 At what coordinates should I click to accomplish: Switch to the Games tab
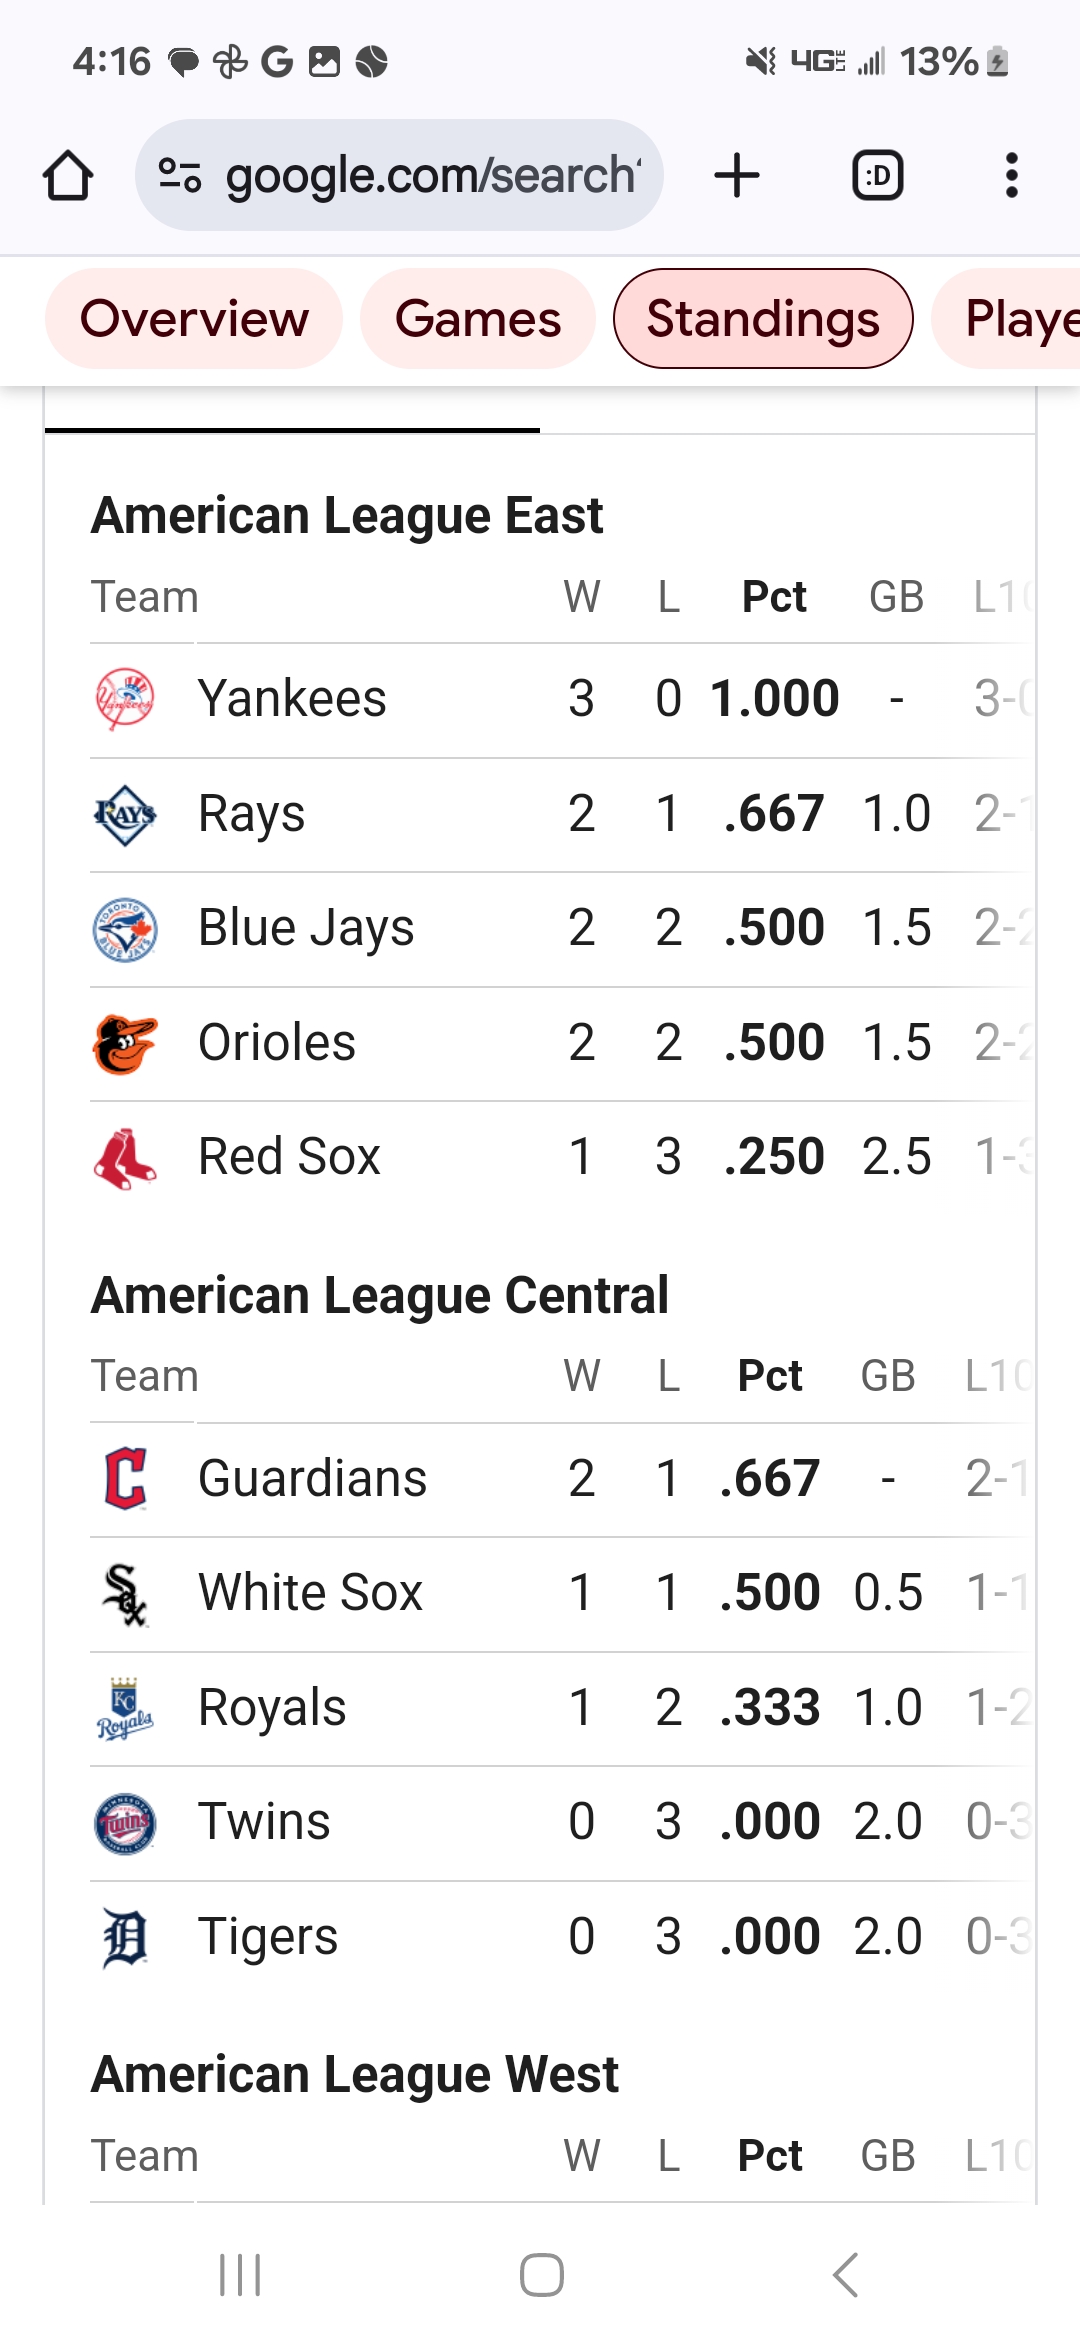tap(478, 319)
